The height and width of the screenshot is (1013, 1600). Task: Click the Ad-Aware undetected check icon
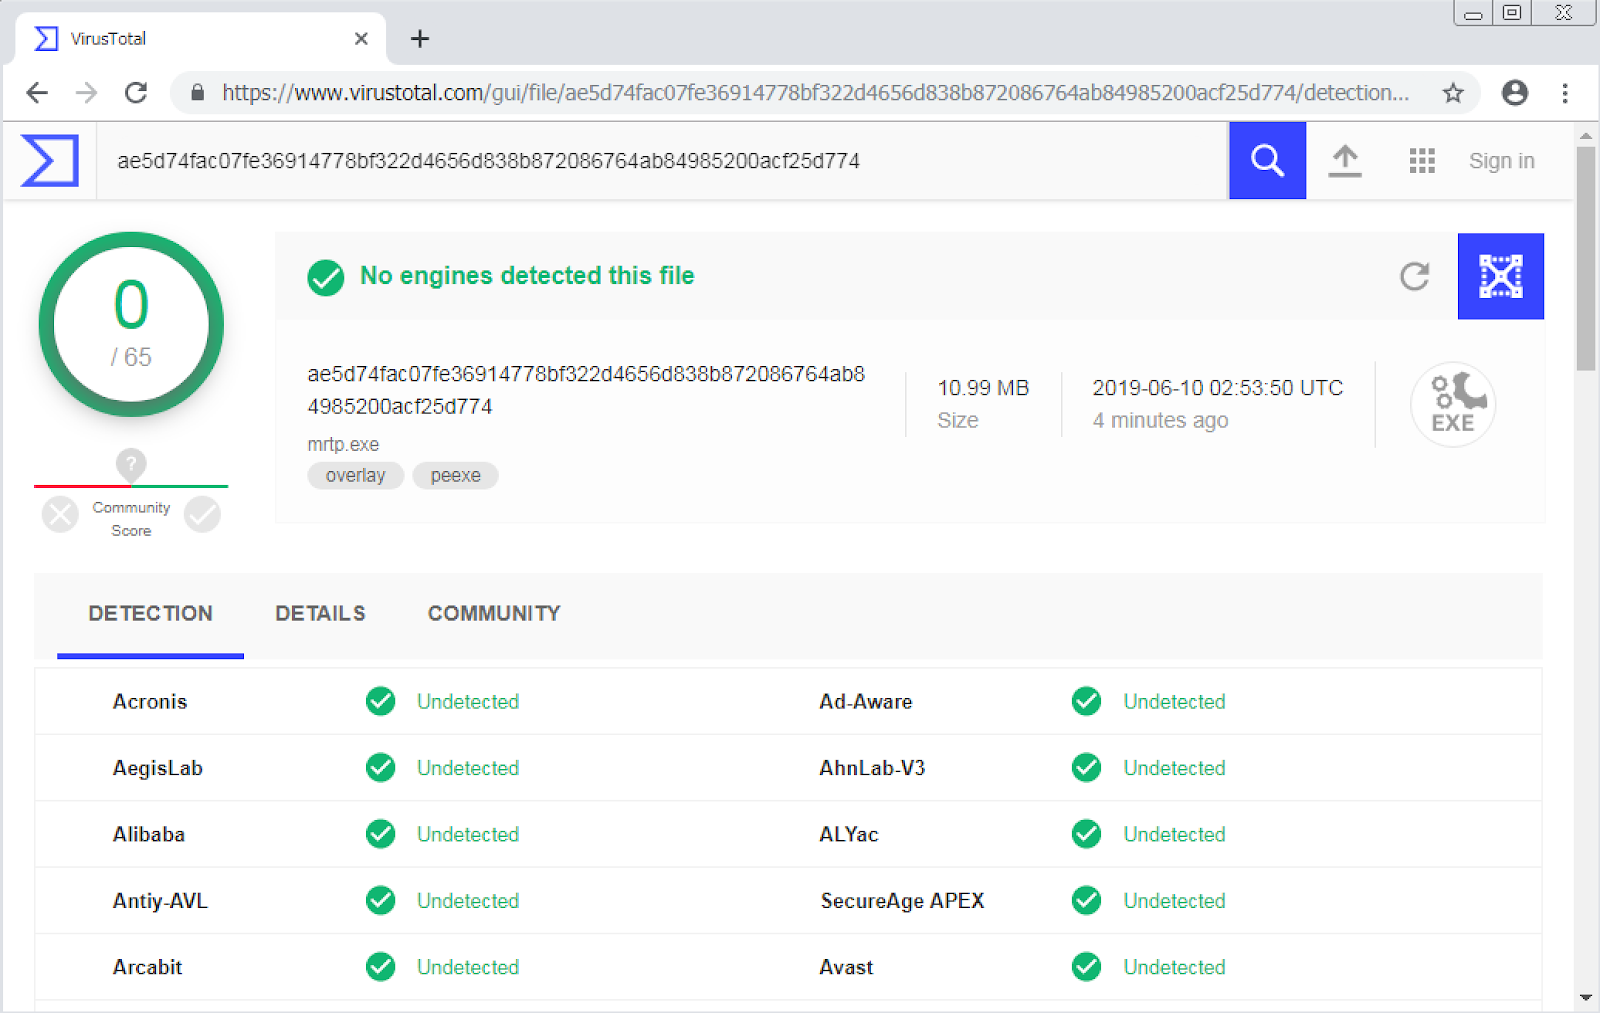point(1086,701)
